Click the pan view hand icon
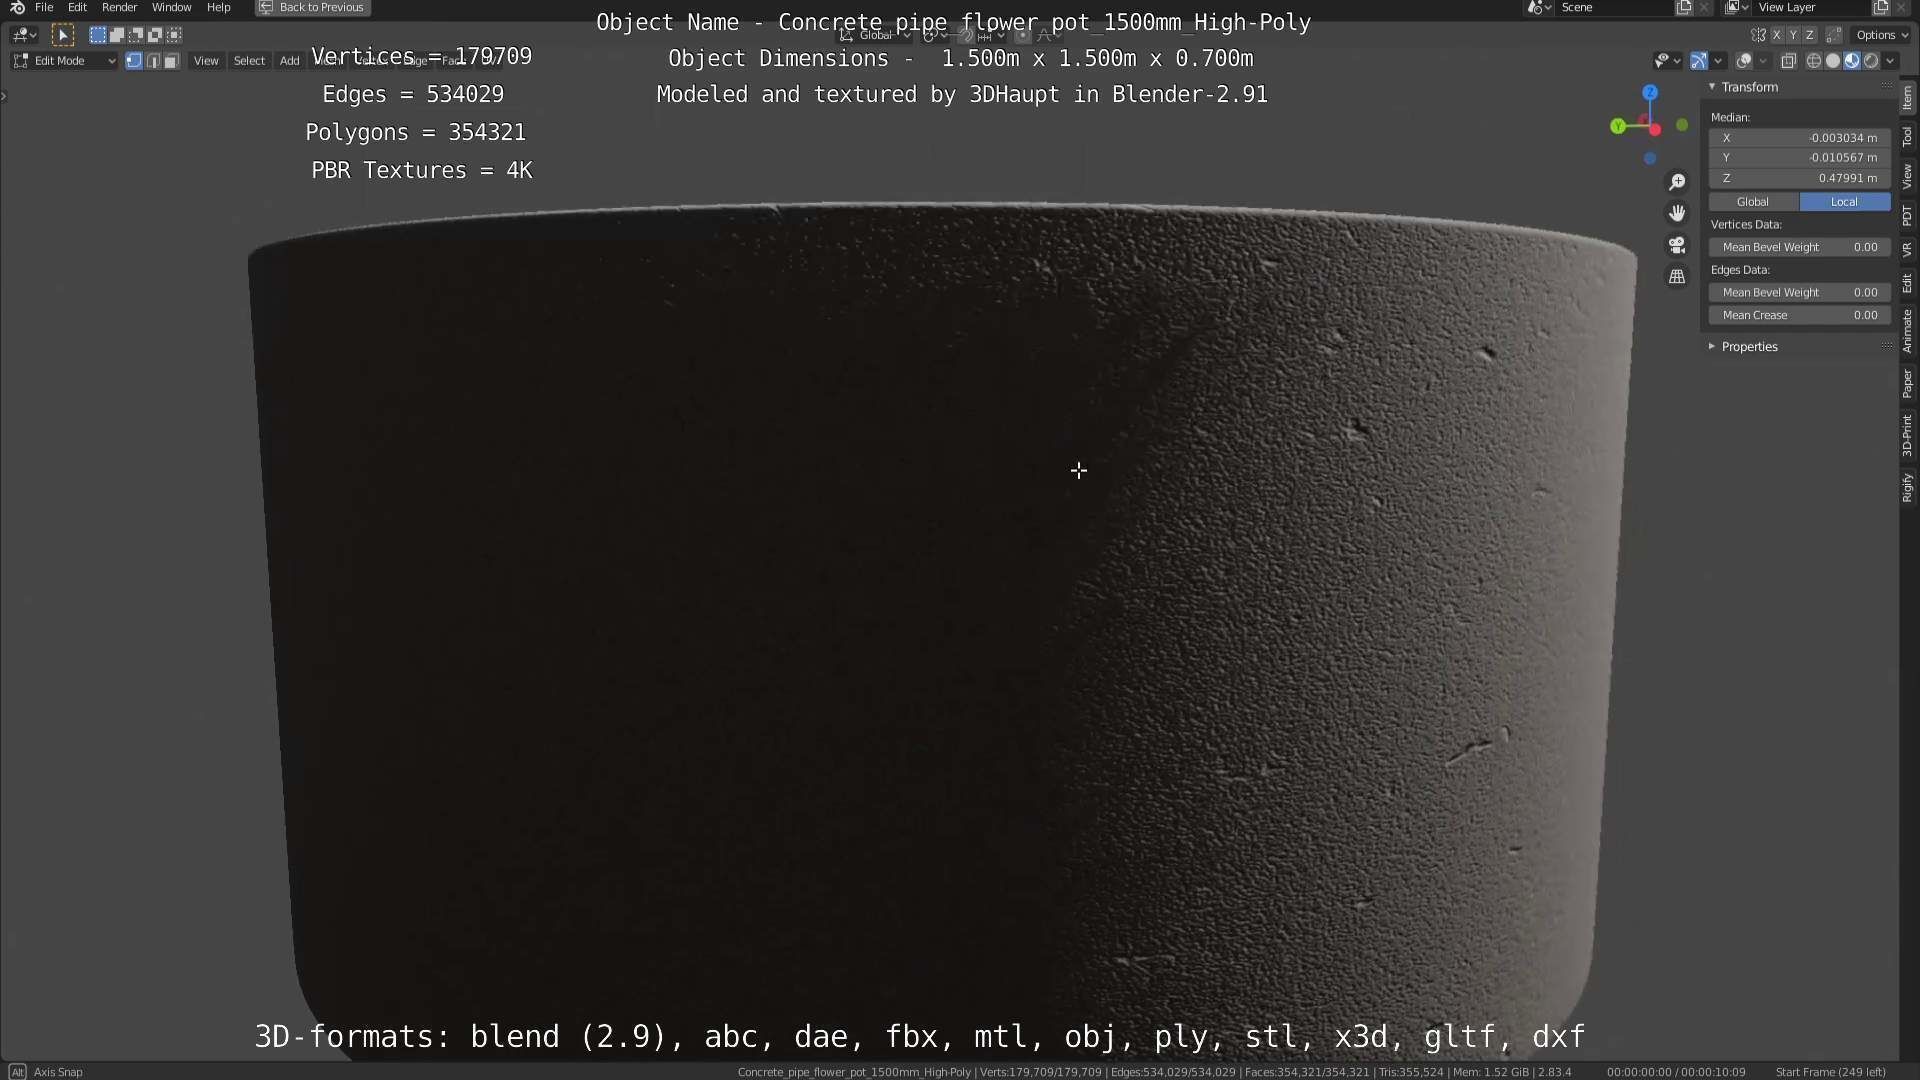The width and height of the screenshot is (1920, 1080). tap(1677, 213)
